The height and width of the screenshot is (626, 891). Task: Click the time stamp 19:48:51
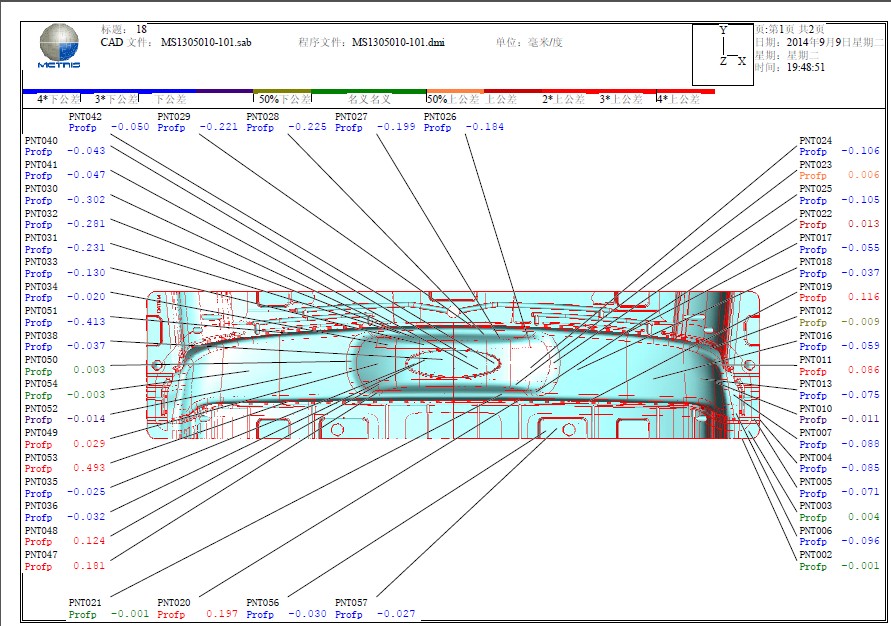pos(805,68)
